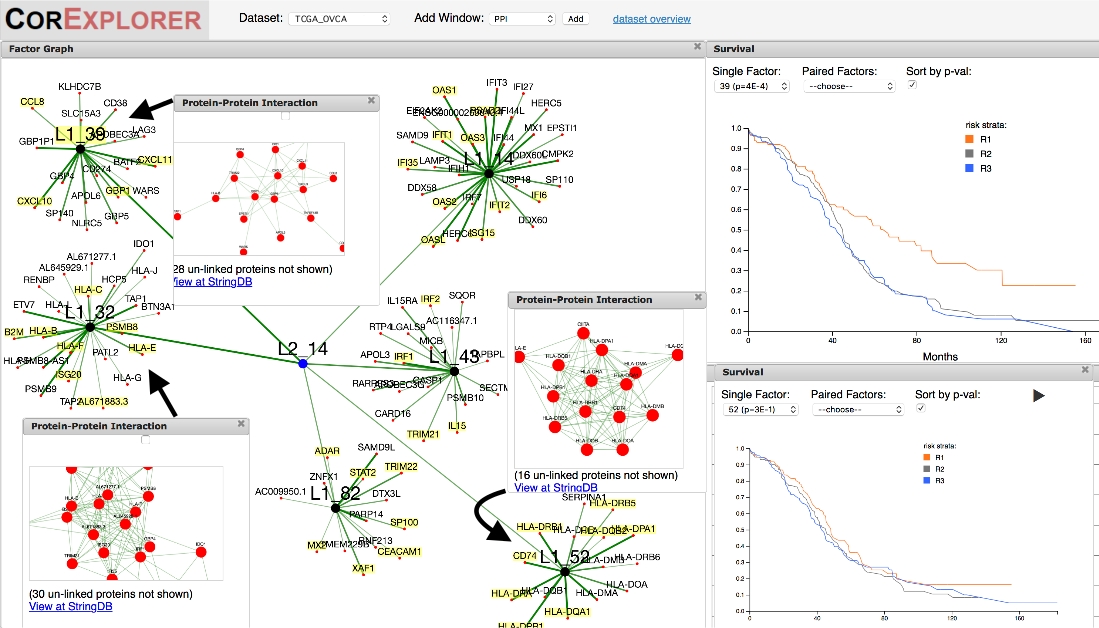
Task: Close the bottom-left Protein-Protein Interaction window
Action: tap(241, 423)
